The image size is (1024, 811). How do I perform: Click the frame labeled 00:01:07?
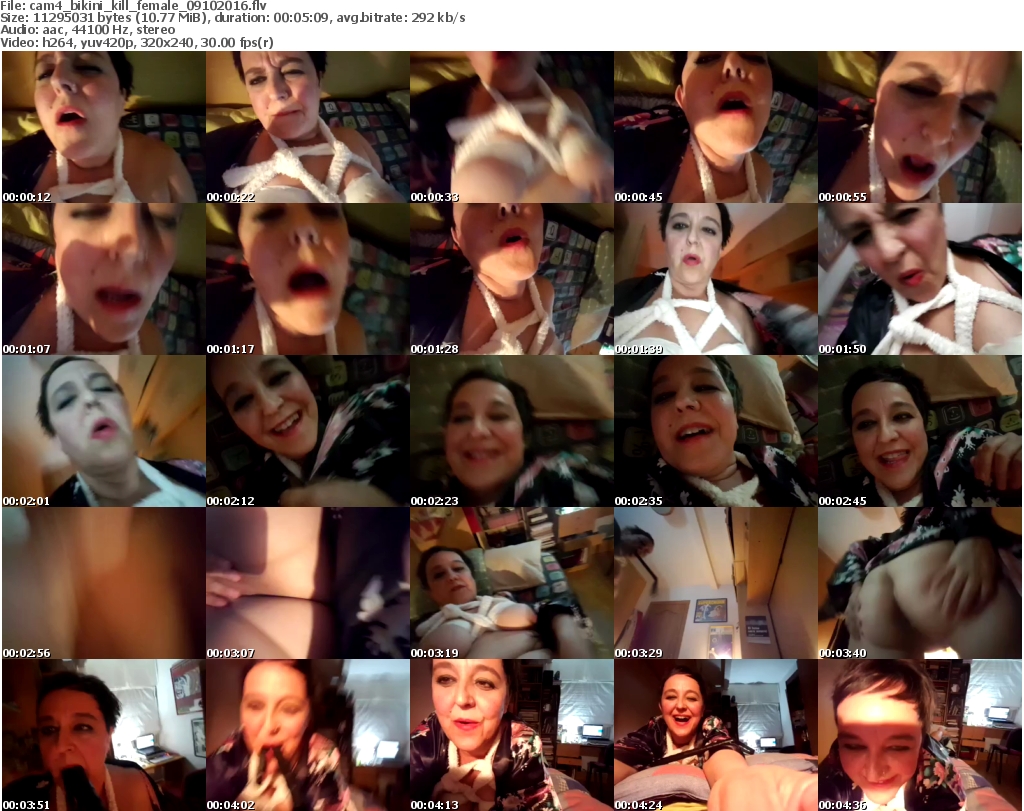pyautogui.click(x=103, y=280)
